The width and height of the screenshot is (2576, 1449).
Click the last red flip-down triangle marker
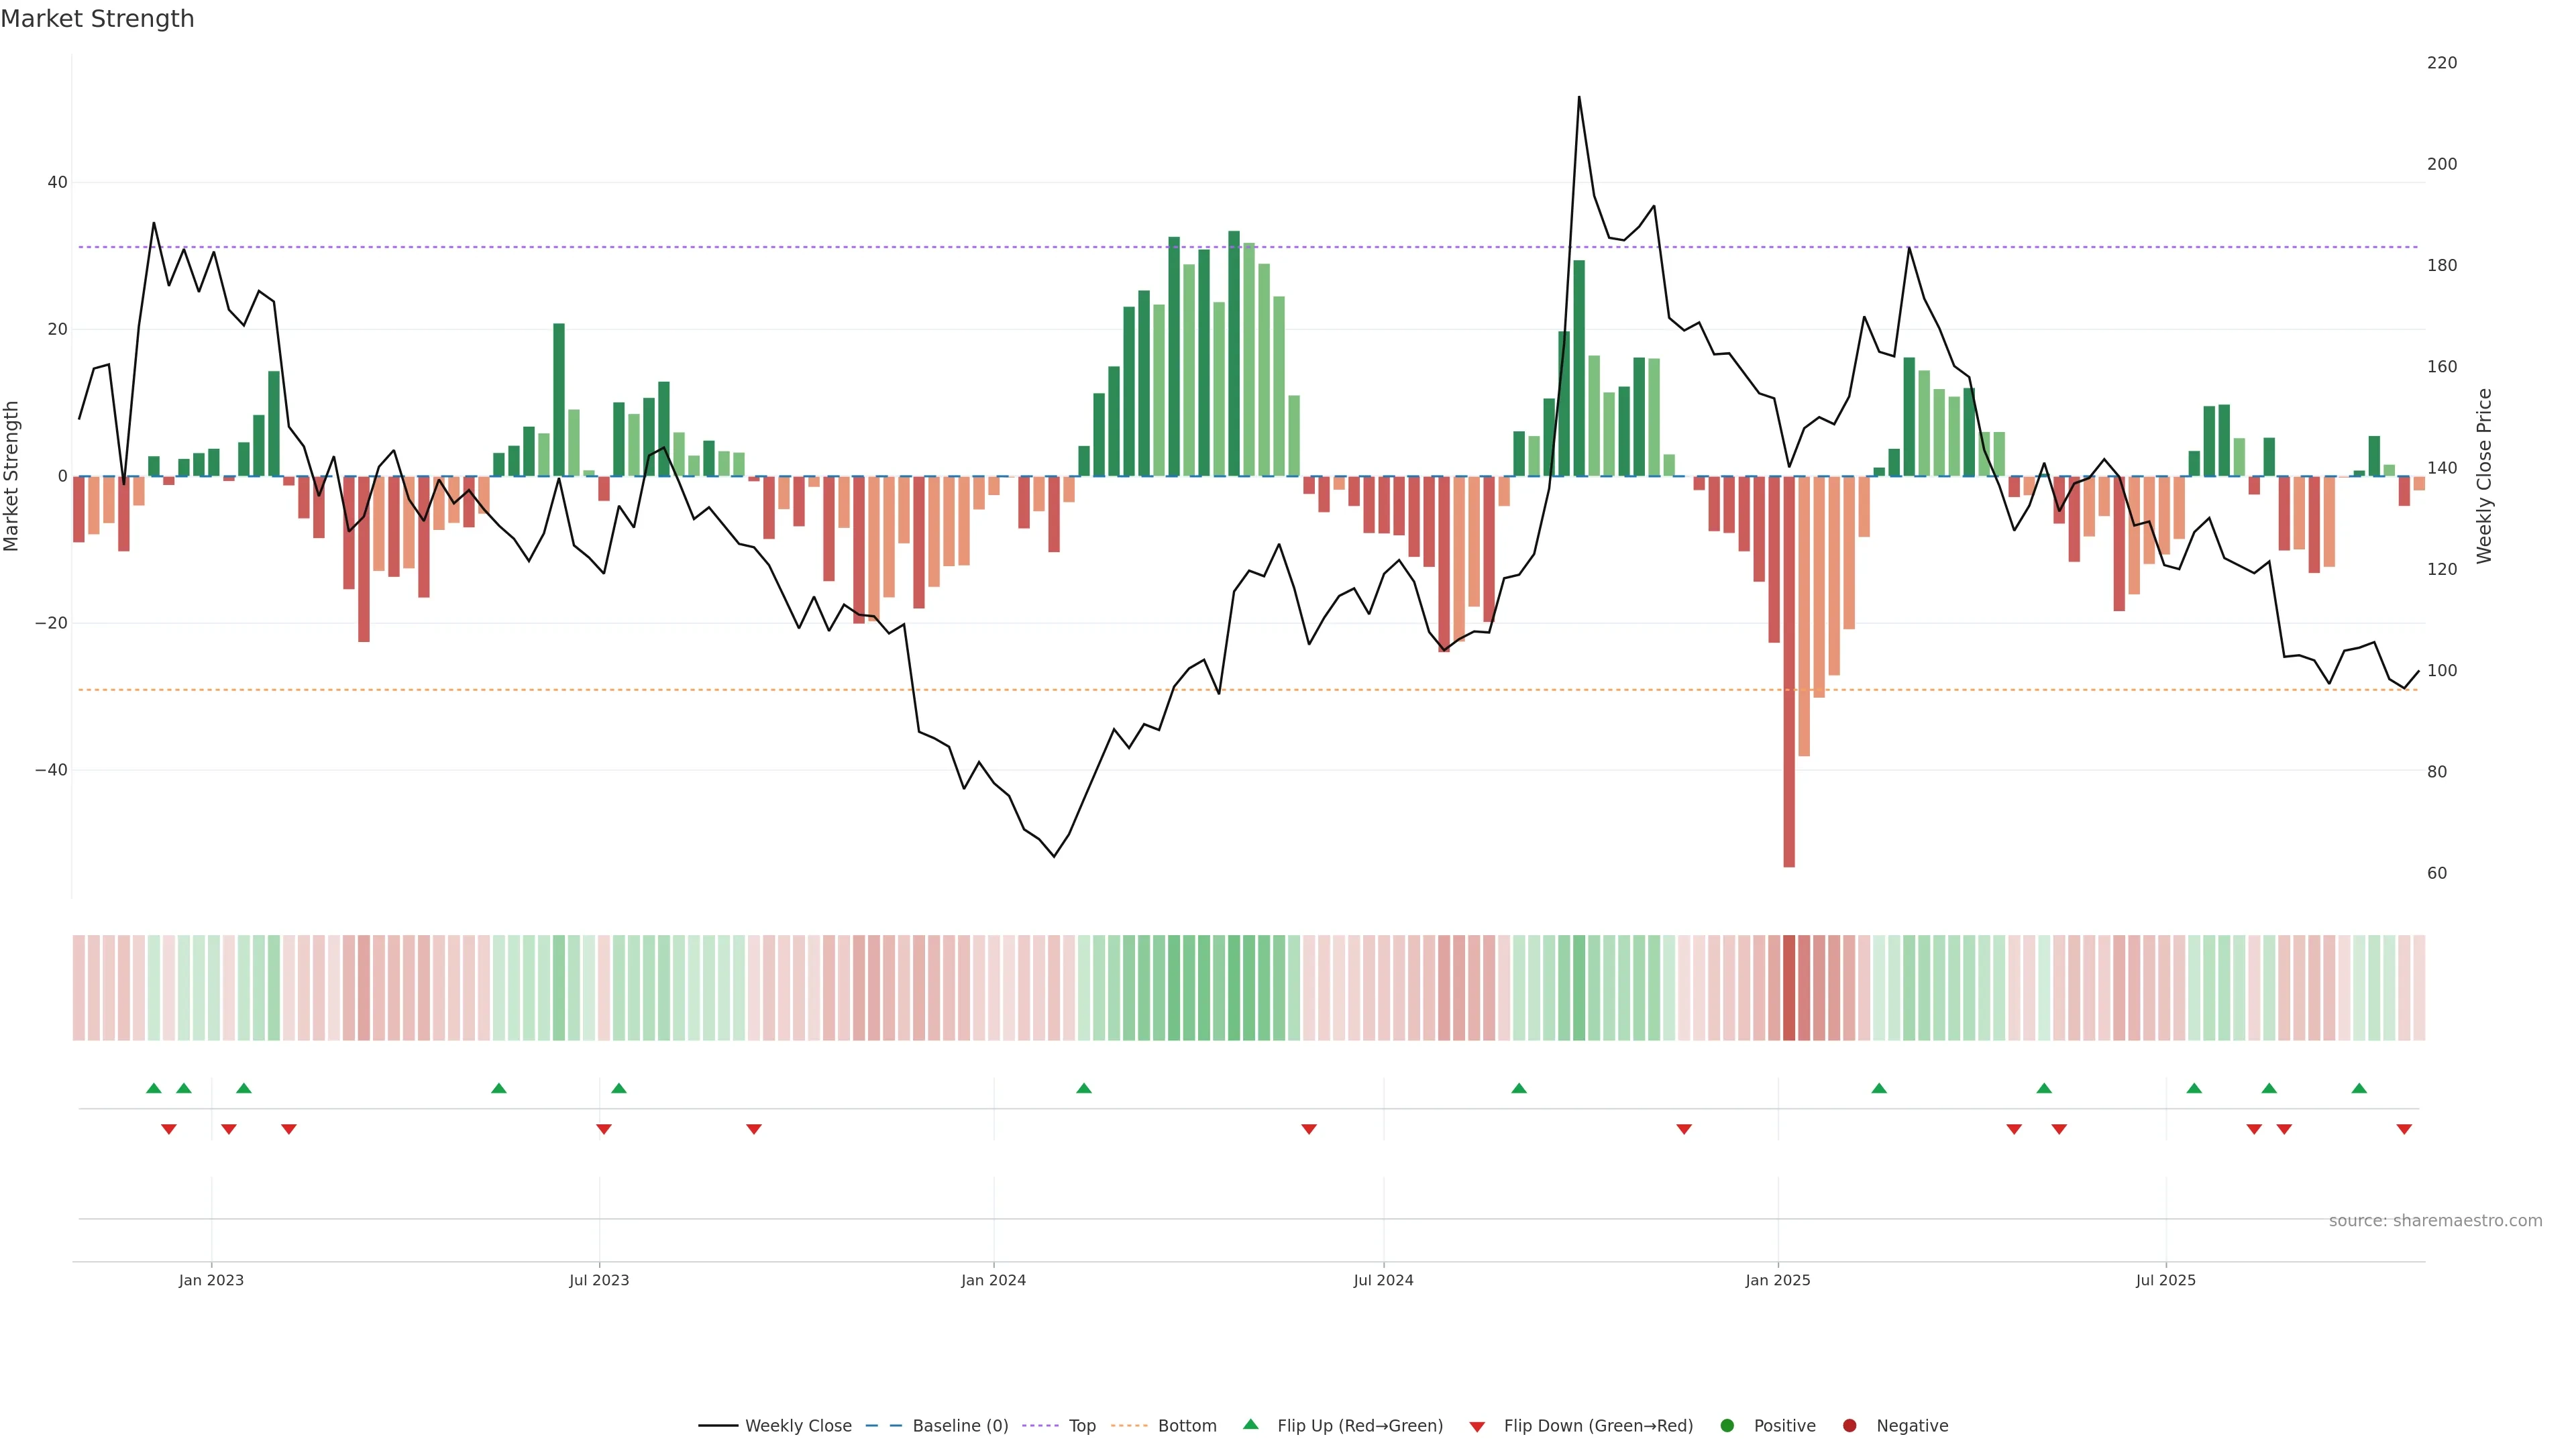(2404, 1129)
